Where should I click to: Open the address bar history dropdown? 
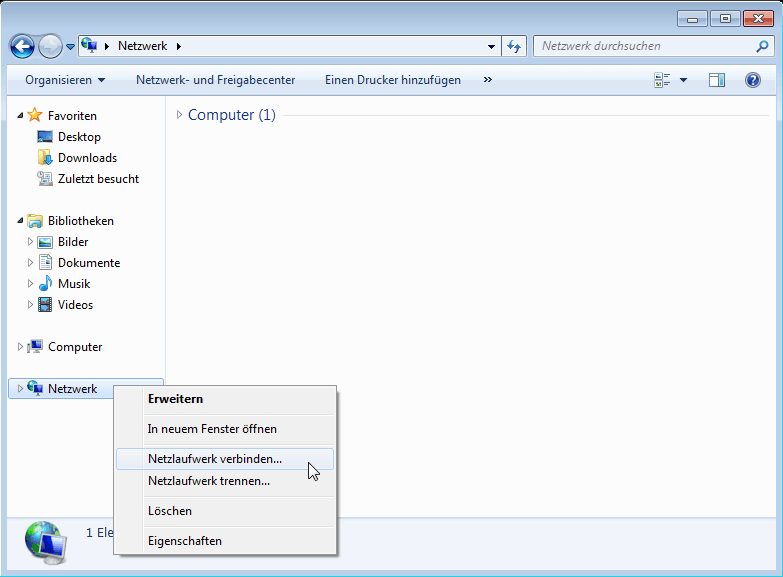(491, 46)
